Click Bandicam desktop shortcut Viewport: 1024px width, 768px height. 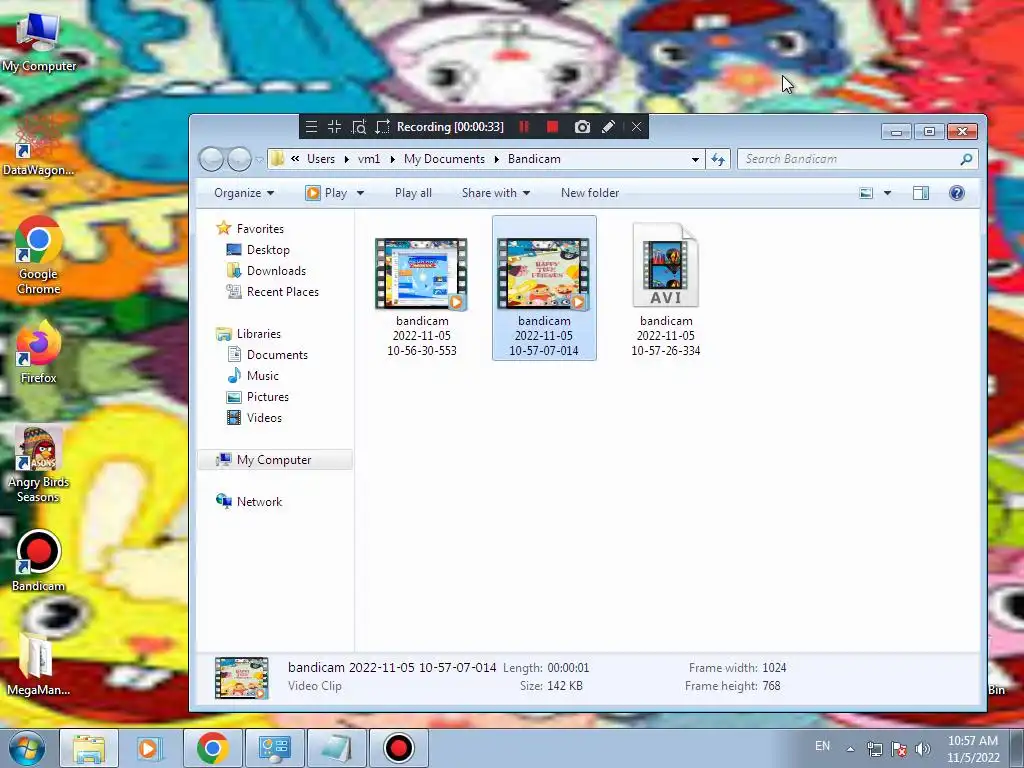coord(39,560)
